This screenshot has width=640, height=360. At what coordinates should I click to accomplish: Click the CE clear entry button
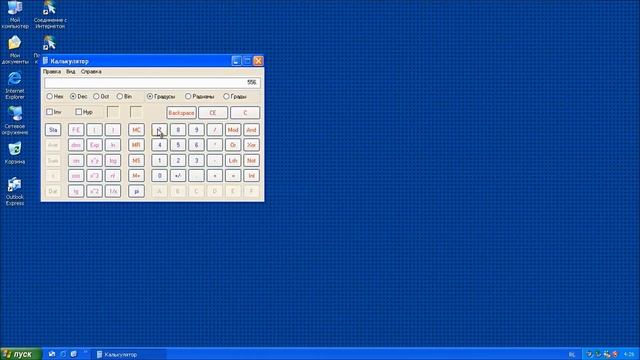point(213,113)
